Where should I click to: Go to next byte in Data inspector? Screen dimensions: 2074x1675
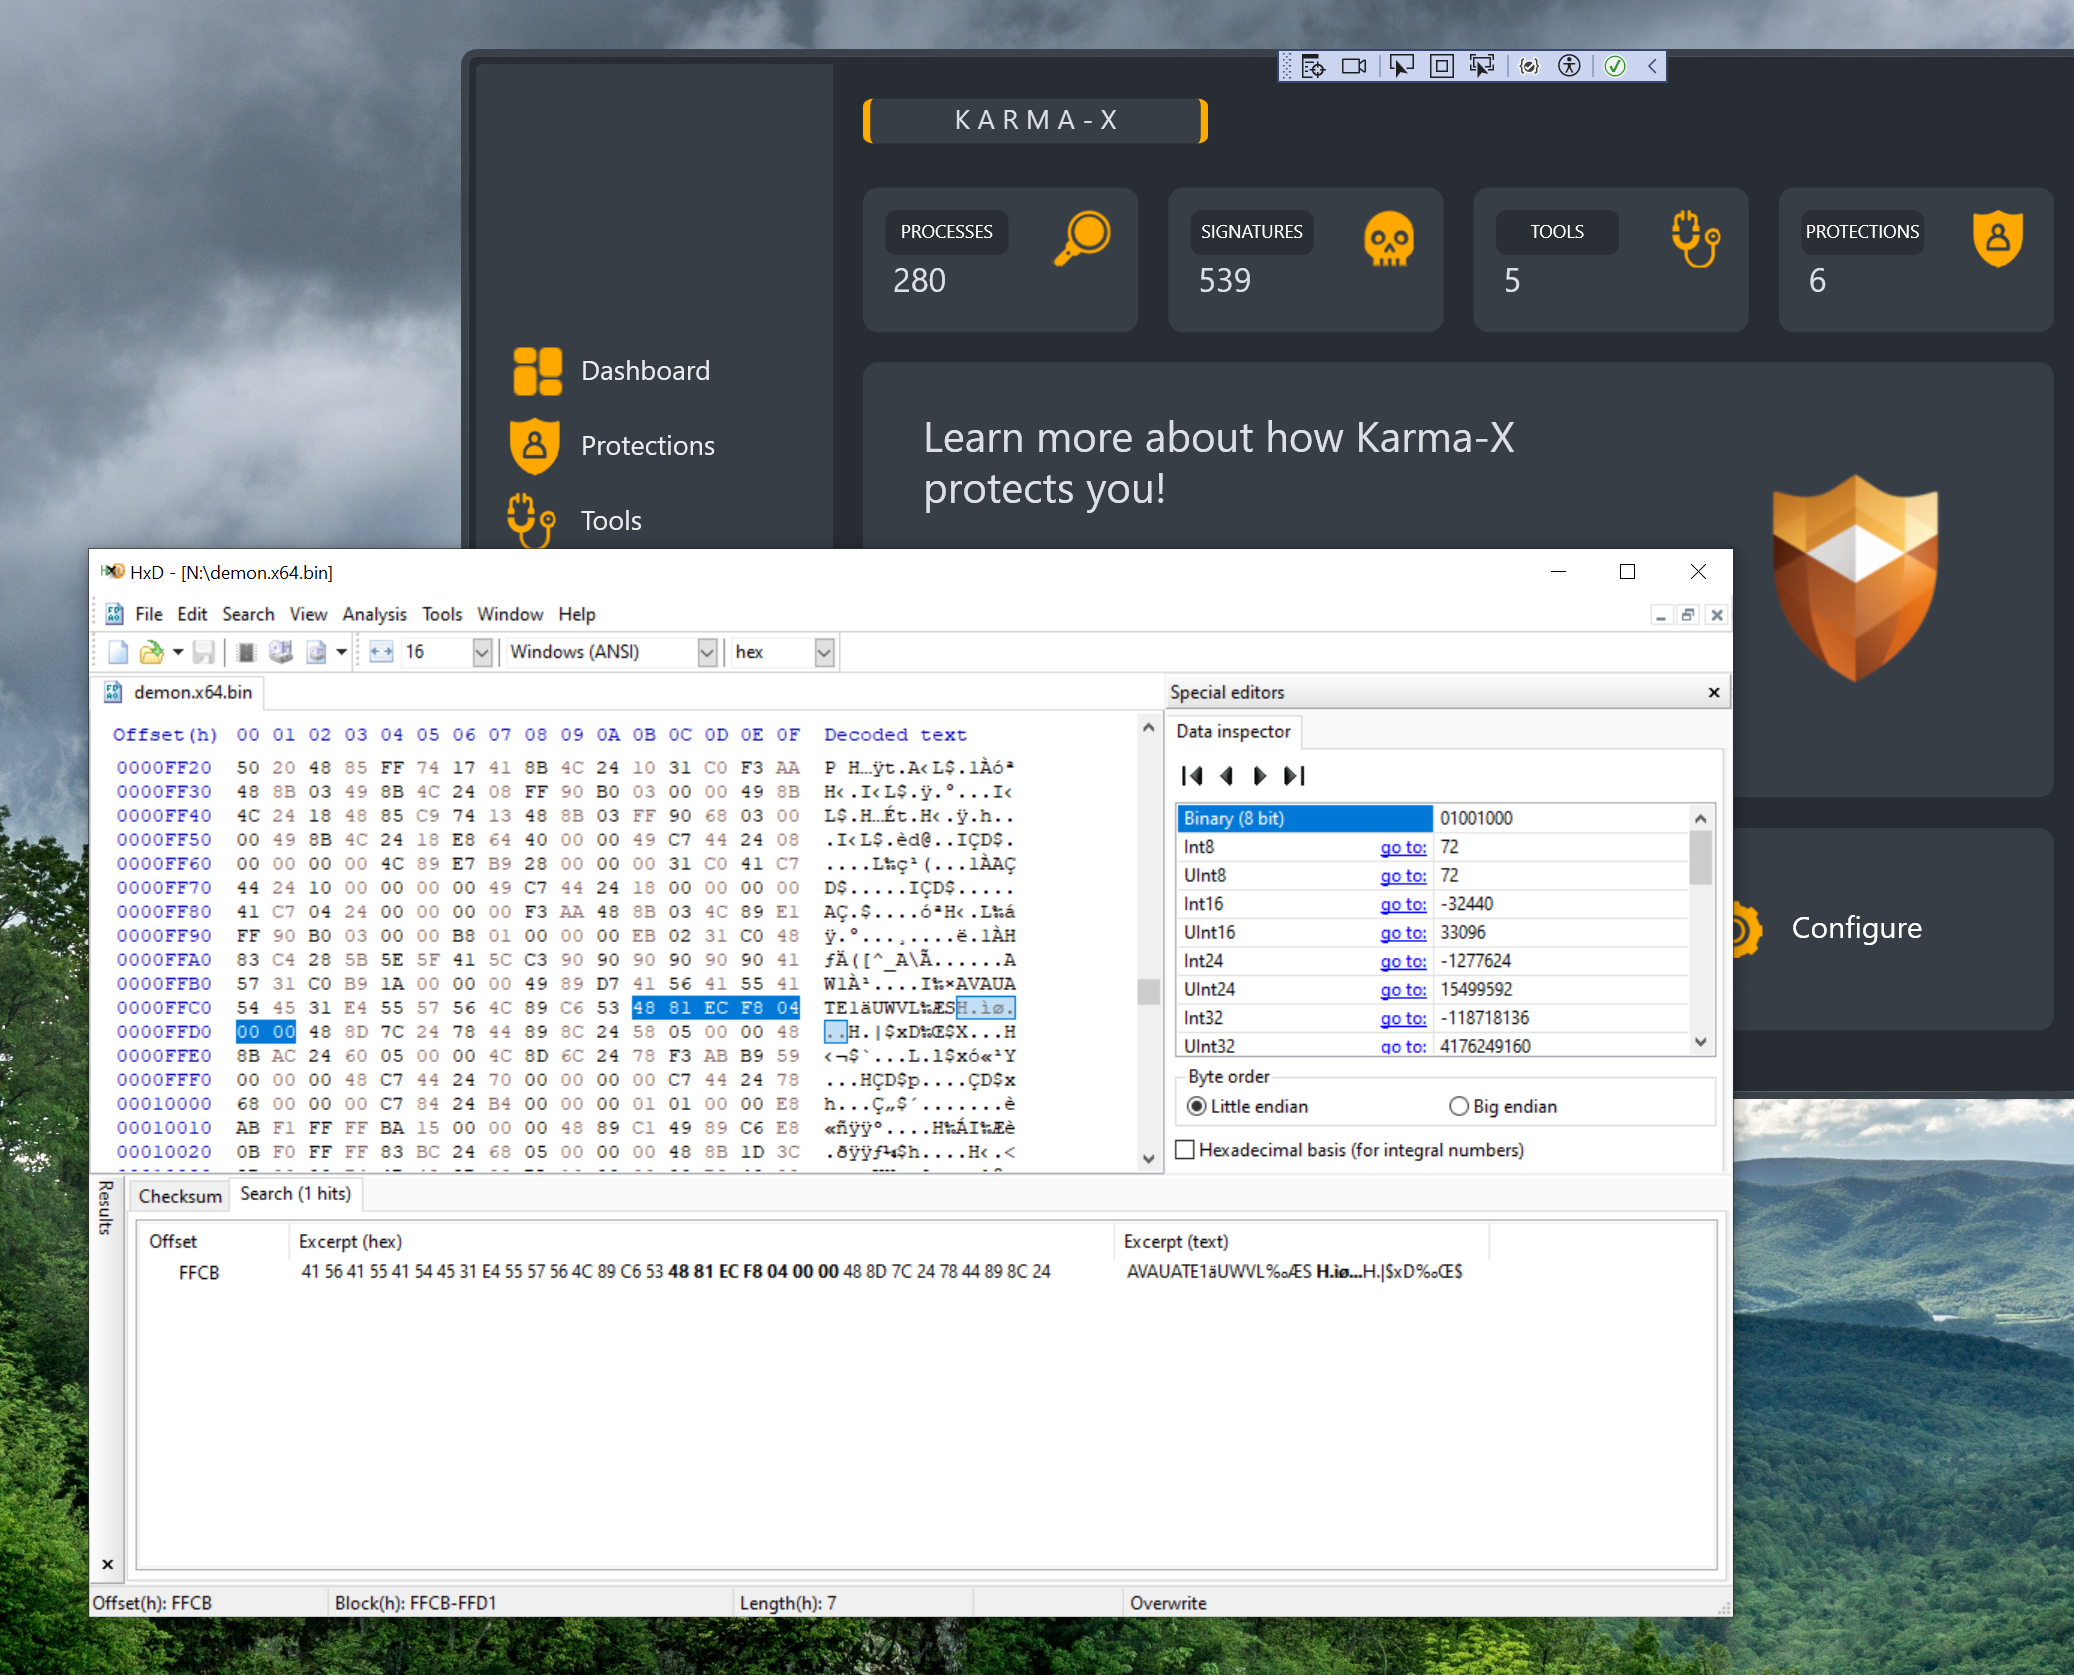1260,776
